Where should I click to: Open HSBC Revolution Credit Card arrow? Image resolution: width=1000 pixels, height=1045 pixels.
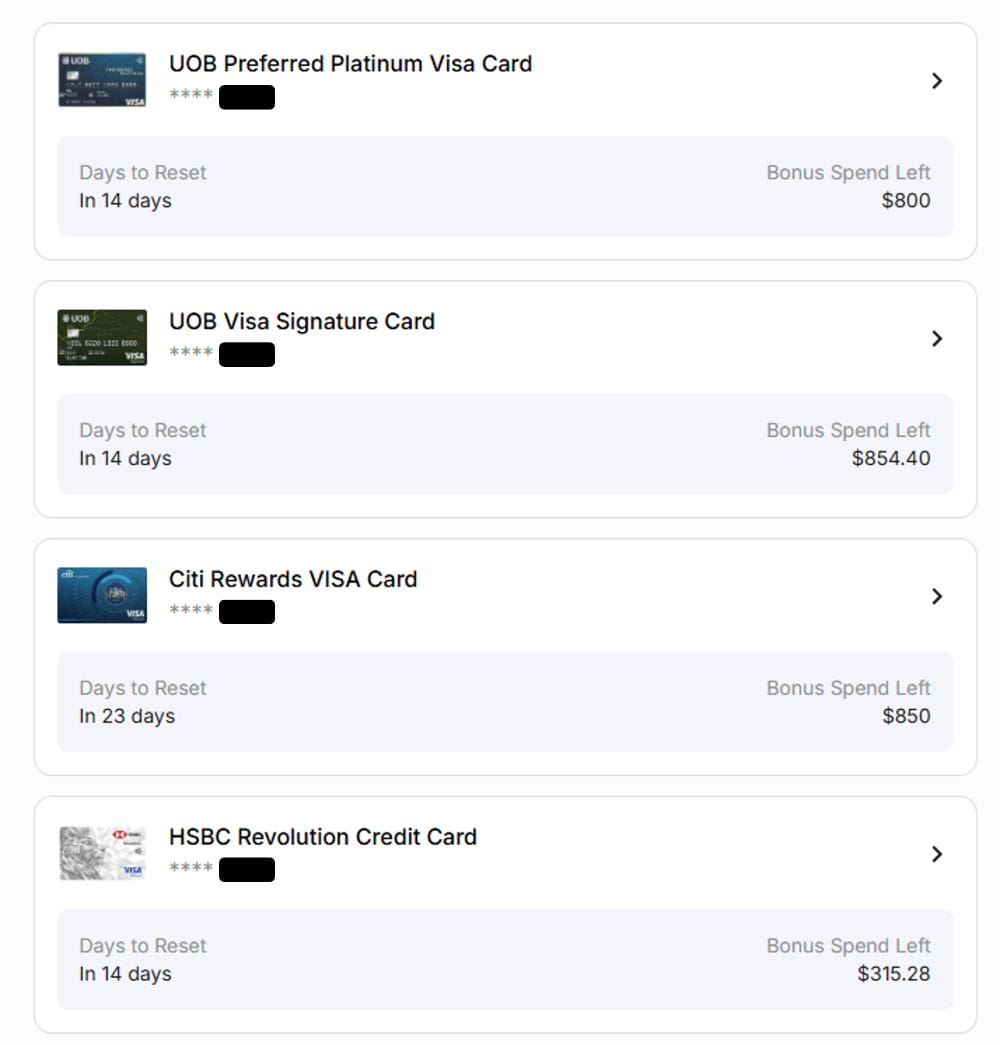point(937,854)
